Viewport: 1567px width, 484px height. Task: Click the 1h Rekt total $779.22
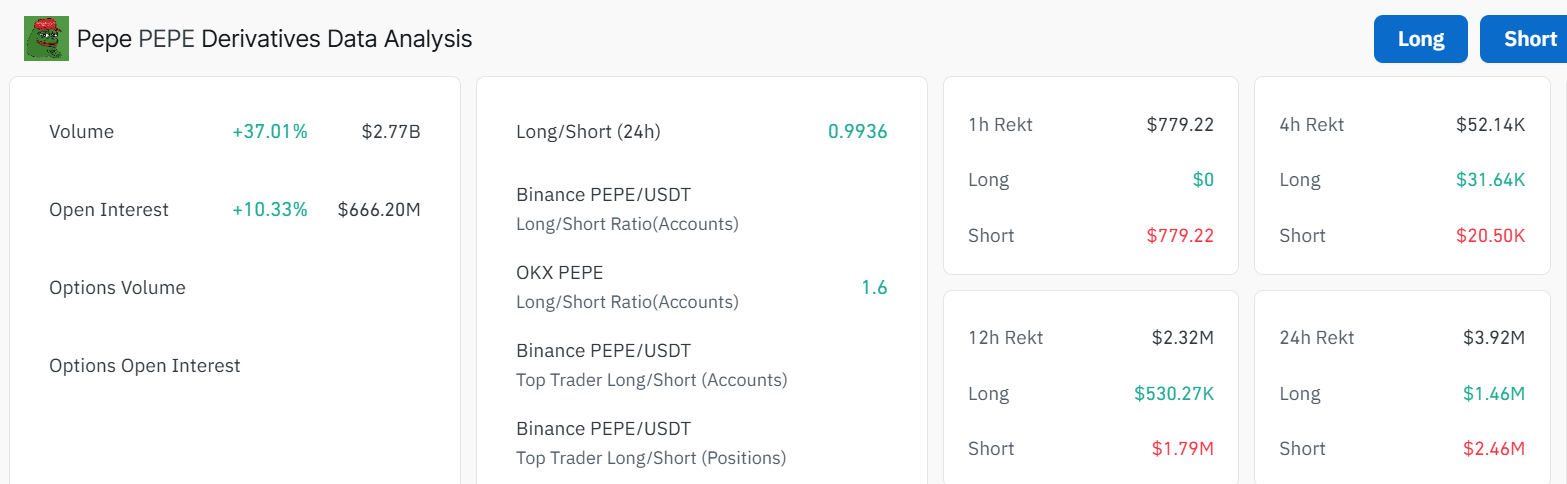(x=1180, y=125)
